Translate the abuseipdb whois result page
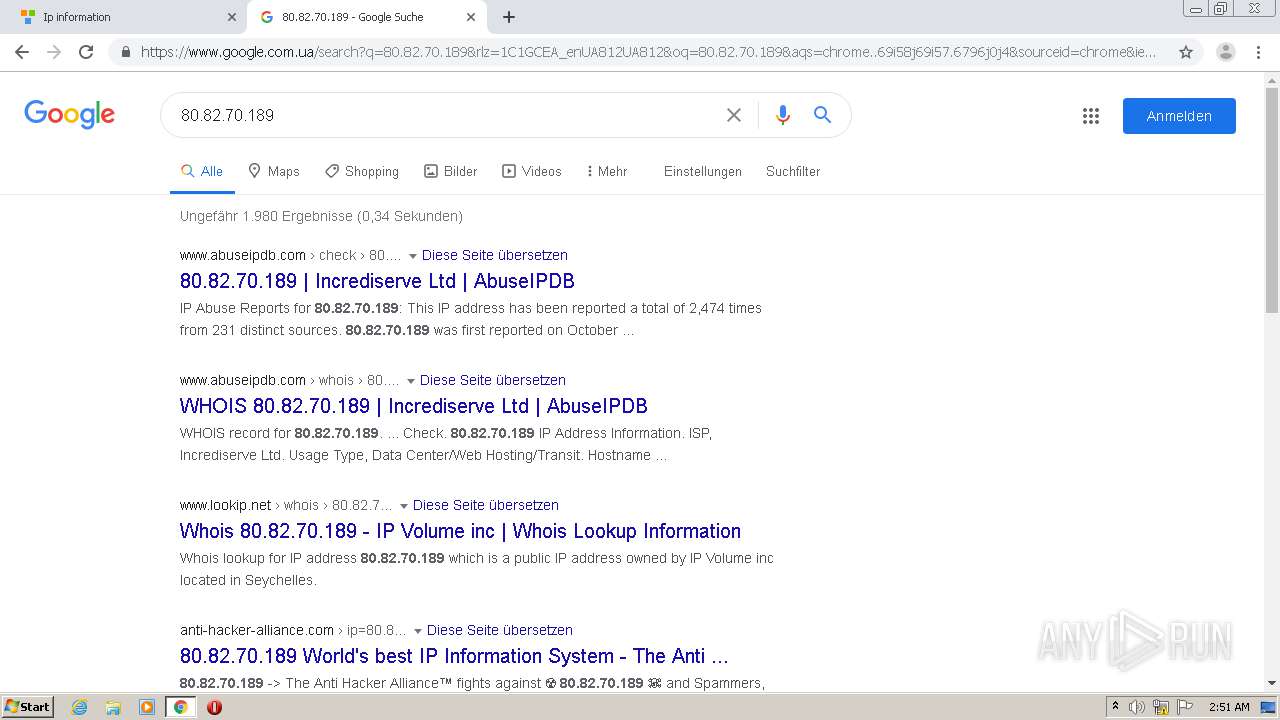Screen dimensions: 1280x720 493,380
